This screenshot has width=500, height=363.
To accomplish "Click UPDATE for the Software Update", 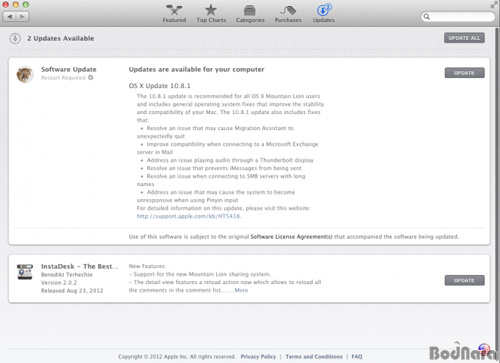I will (x=464, y=73).
